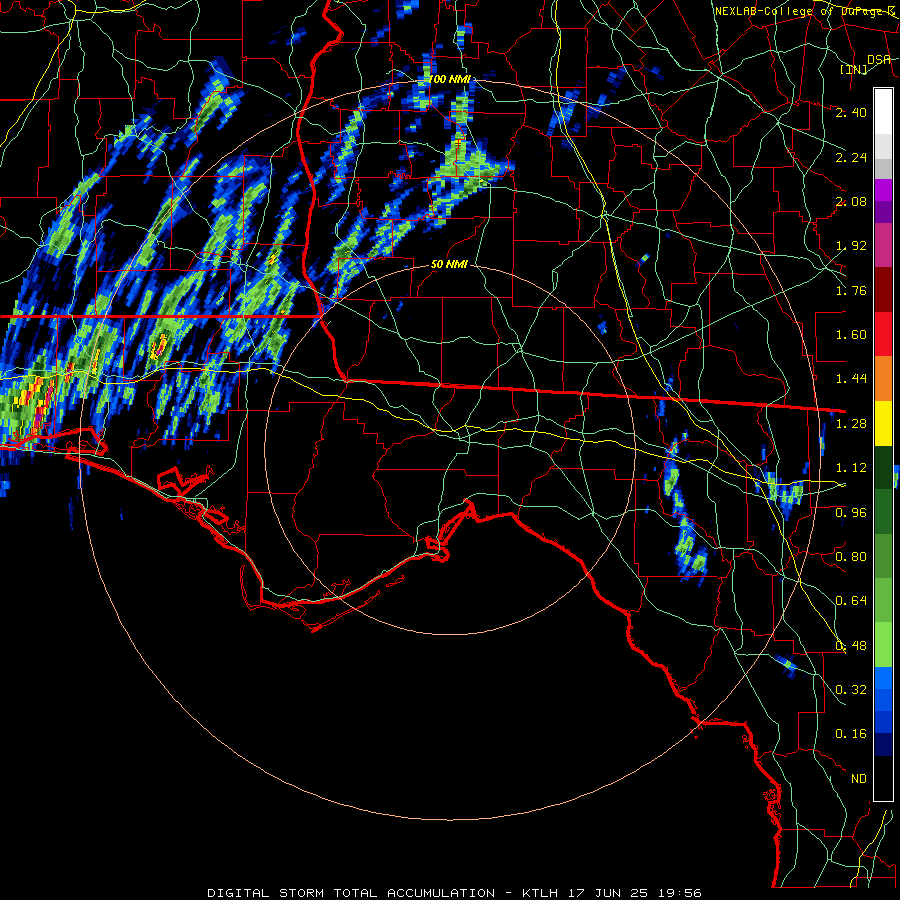Click the 1.28 legend value

coord(851,424)
